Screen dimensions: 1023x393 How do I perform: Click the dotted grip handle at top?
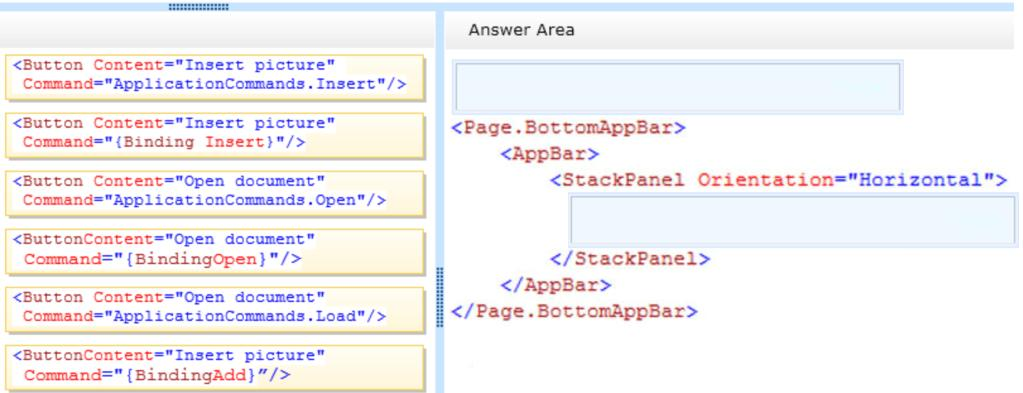(198, 7)
